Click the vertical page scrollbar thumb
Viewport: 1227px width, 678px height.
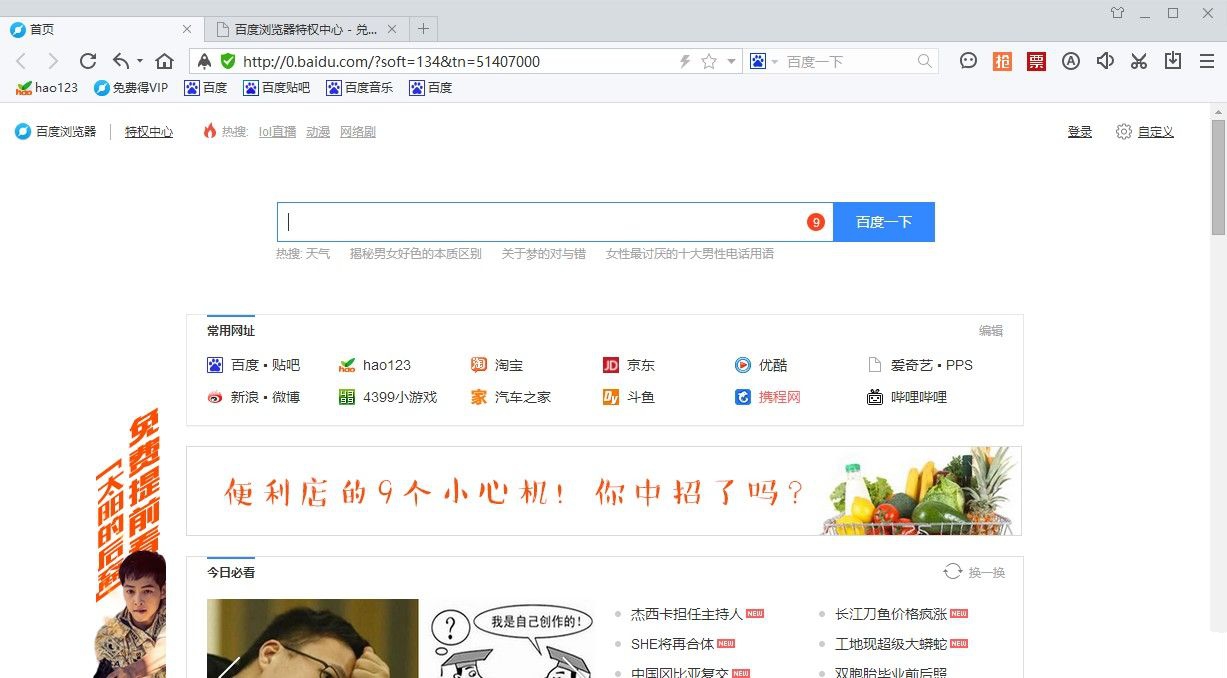1218,177
